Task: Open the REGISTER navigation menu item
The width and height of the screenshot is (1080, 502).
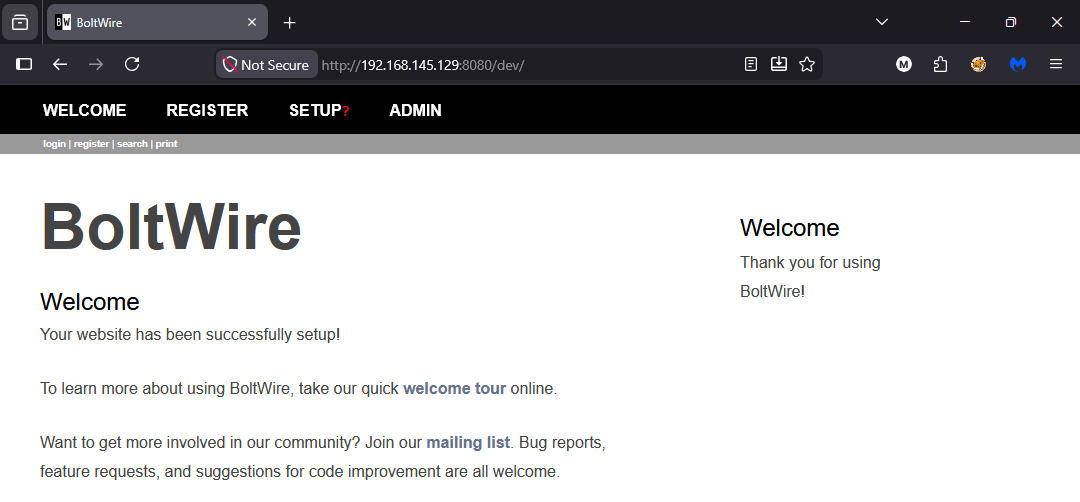Action: [207, 110]
